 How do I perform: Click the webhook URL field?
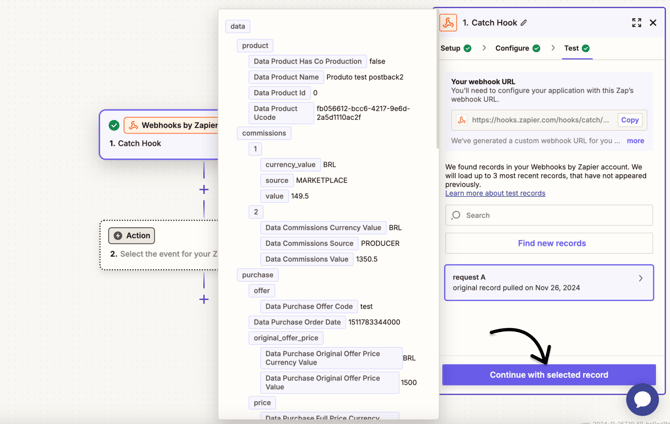549,120
